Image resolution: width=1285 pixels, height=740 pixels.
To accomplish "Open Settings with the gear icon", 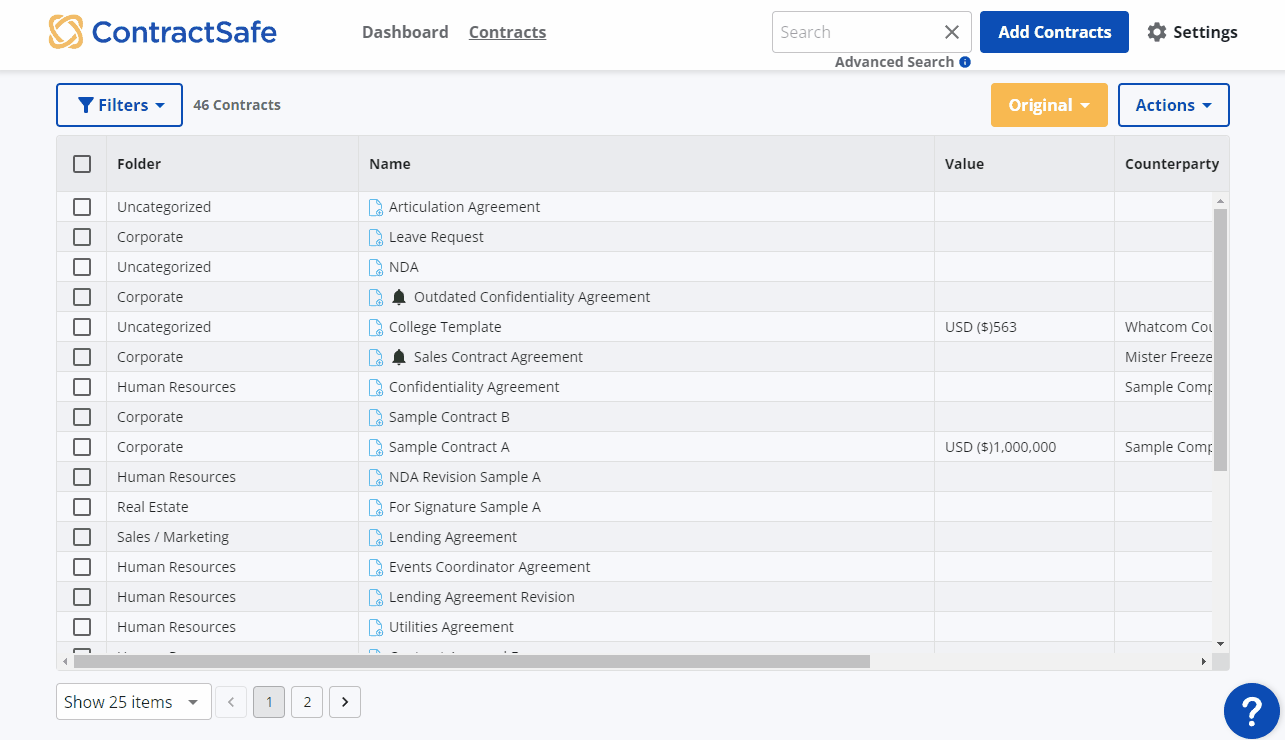I will [1157, 32].
